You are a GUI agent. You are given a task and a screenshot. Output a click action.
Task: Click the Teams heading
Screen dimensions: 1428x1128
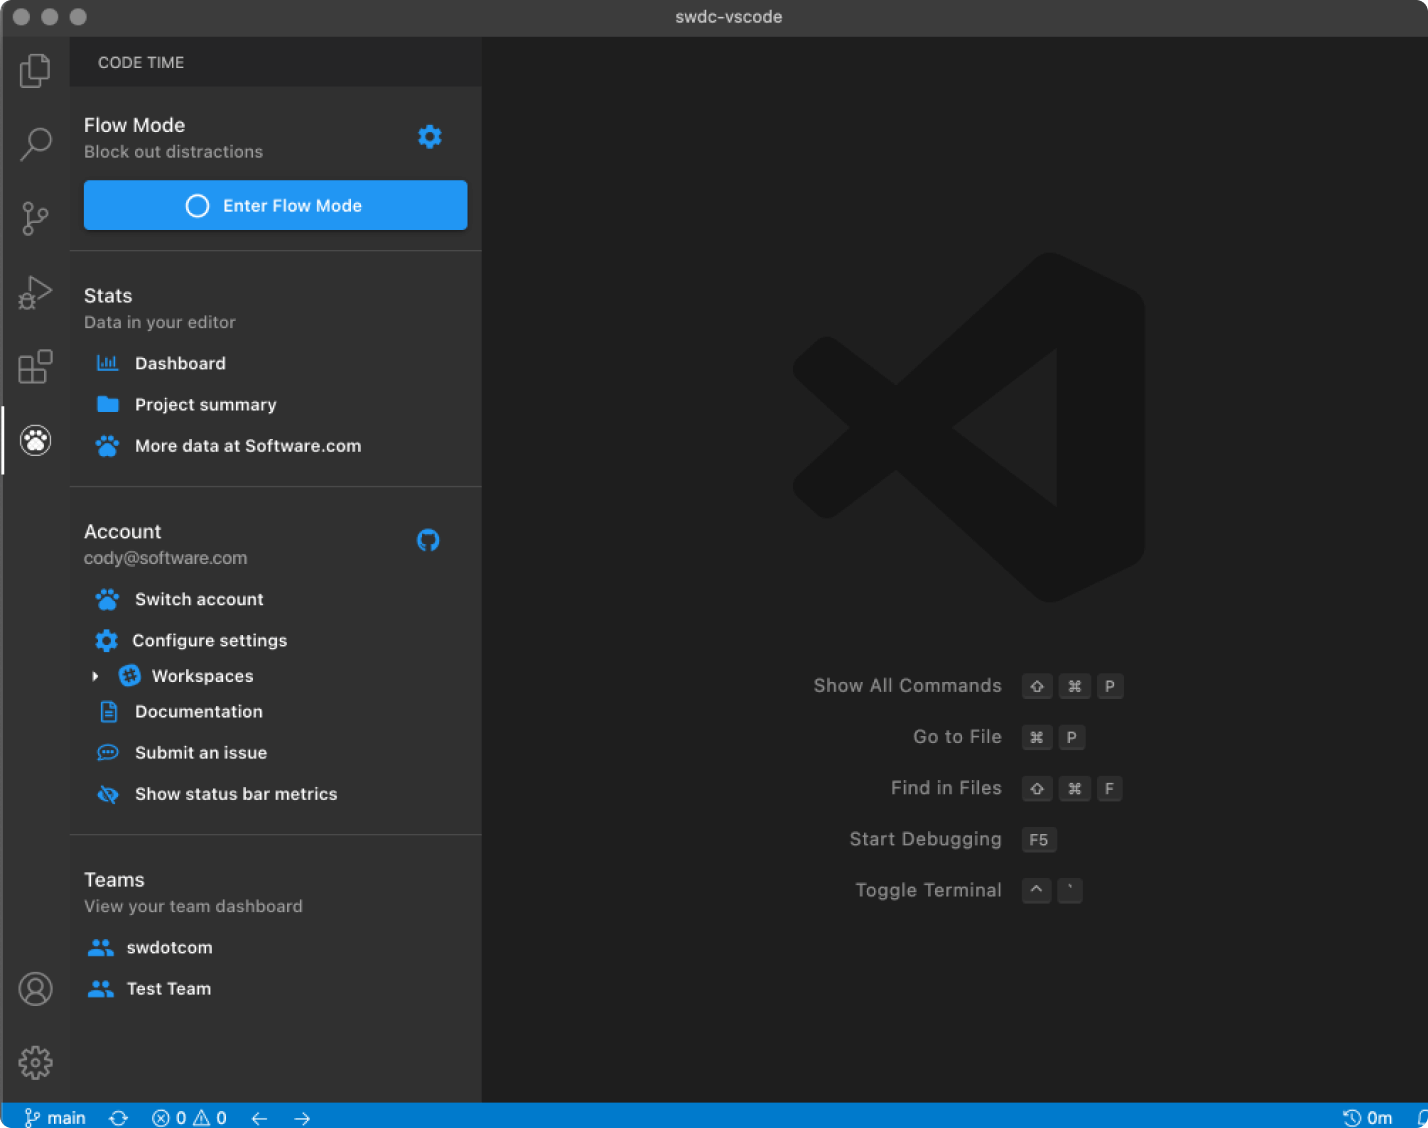(x=114, y=880)
